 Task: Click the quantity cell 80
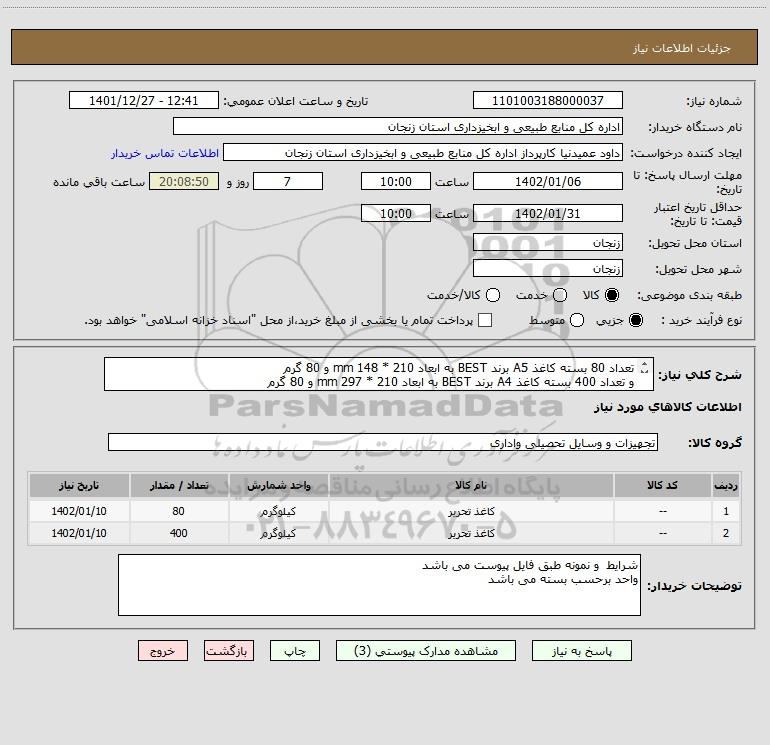178,511
